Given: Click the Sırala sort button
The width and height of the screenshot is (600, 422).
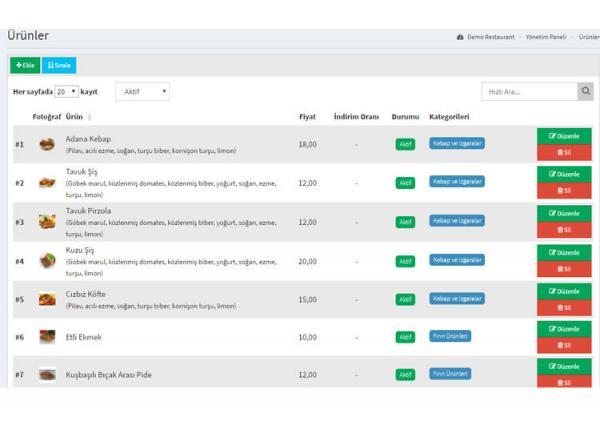Looking at the screenshot, I should tap(59, 65).
